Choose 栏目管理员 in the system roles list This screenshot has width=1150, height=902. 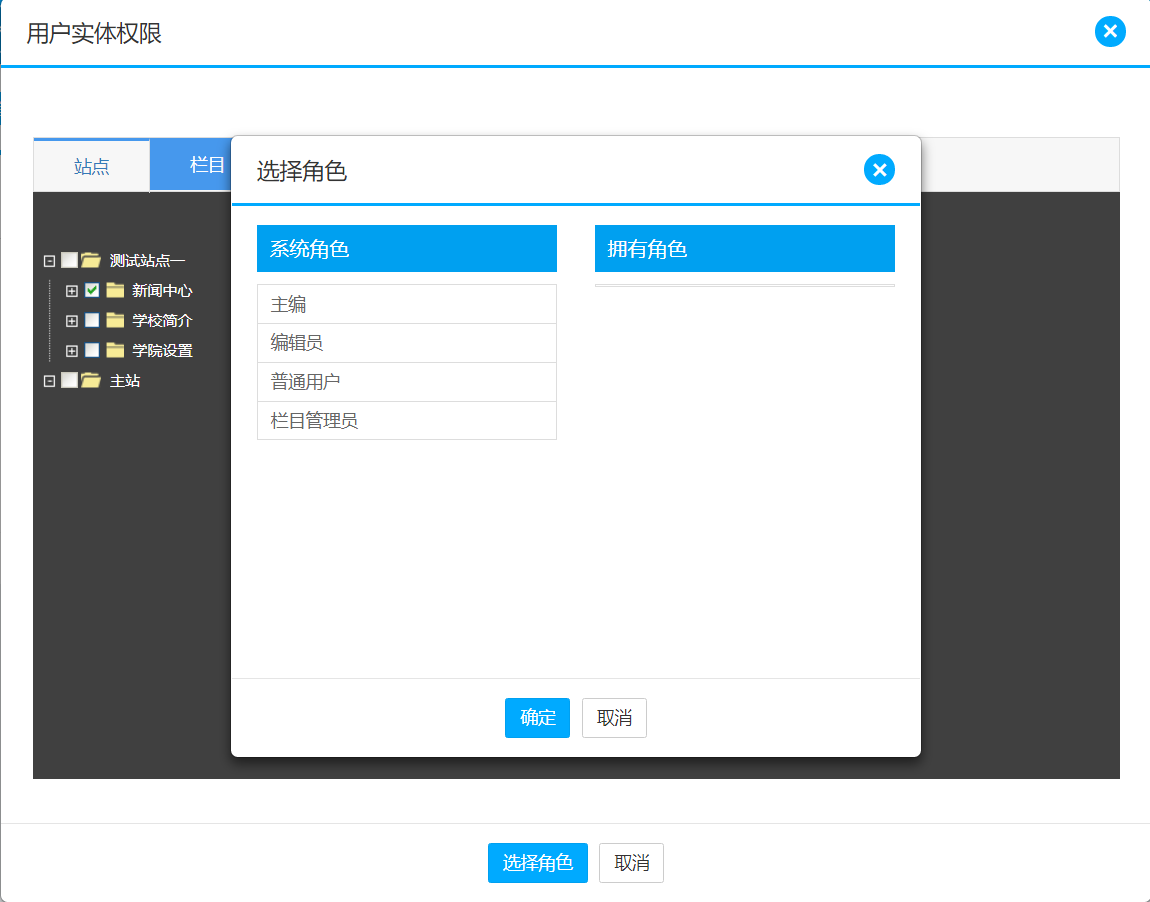tap(406, 421)
